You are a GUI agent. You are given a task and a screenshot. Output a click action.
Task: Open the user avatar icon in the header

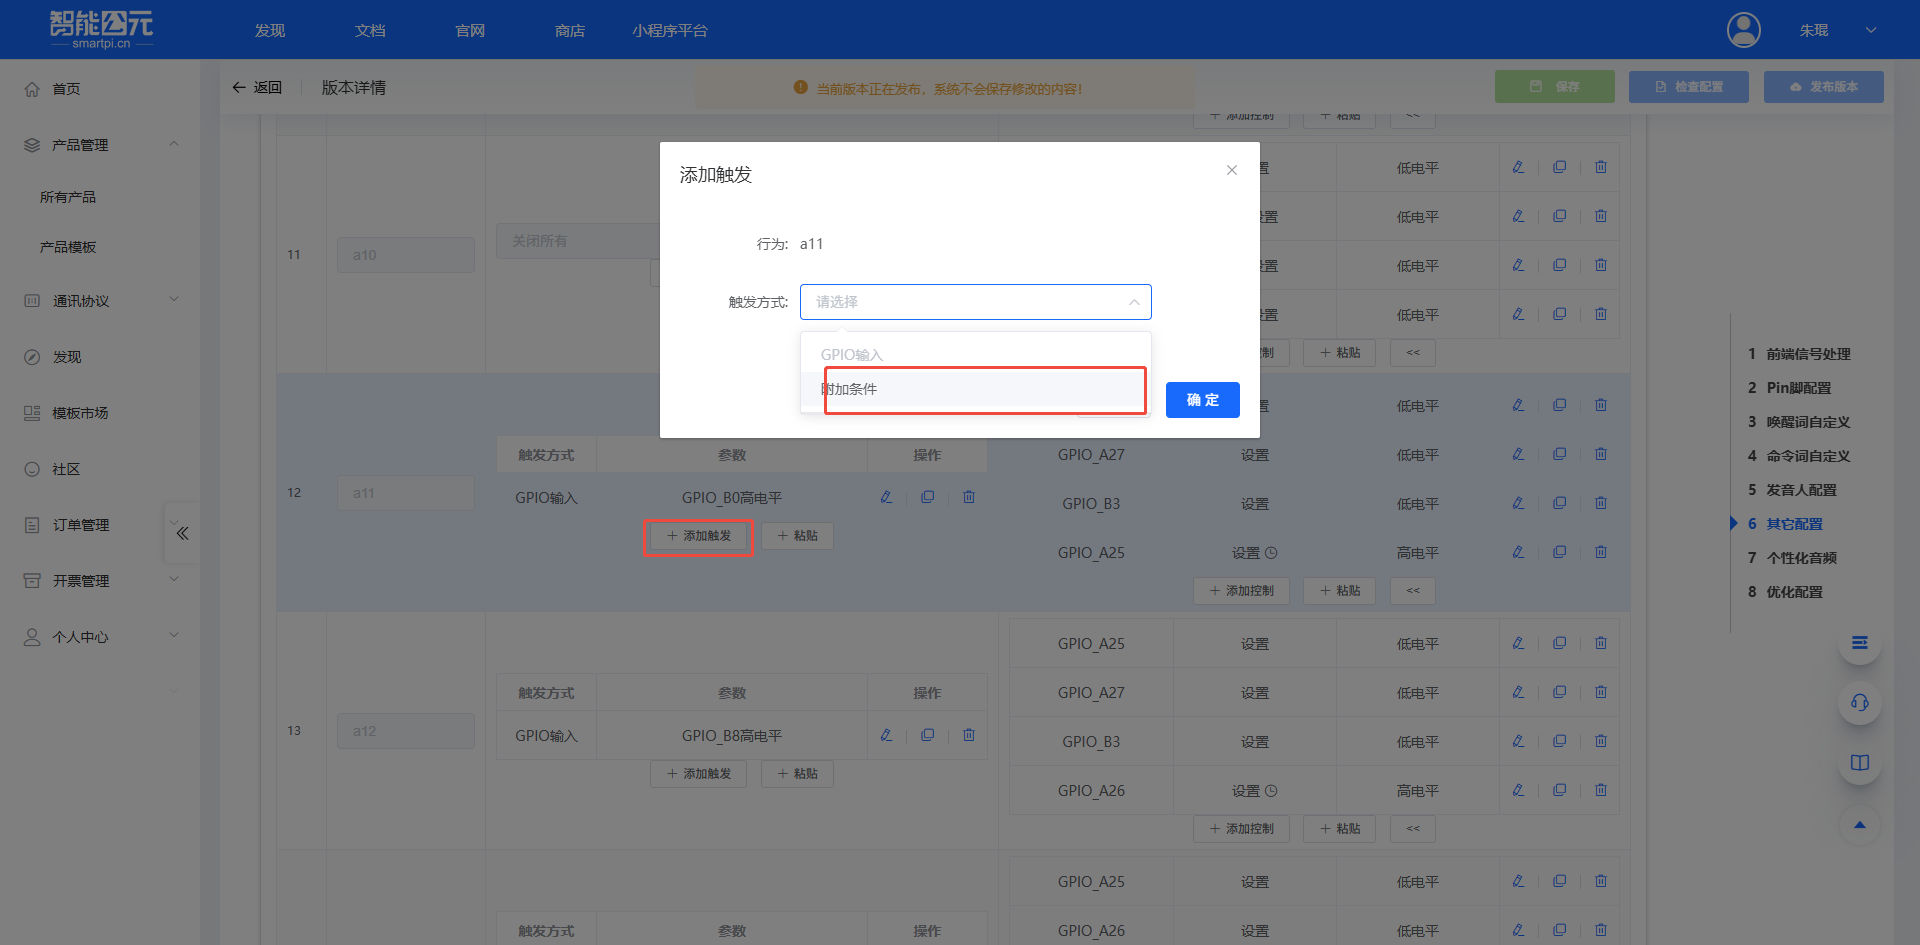click(1744, 29)
